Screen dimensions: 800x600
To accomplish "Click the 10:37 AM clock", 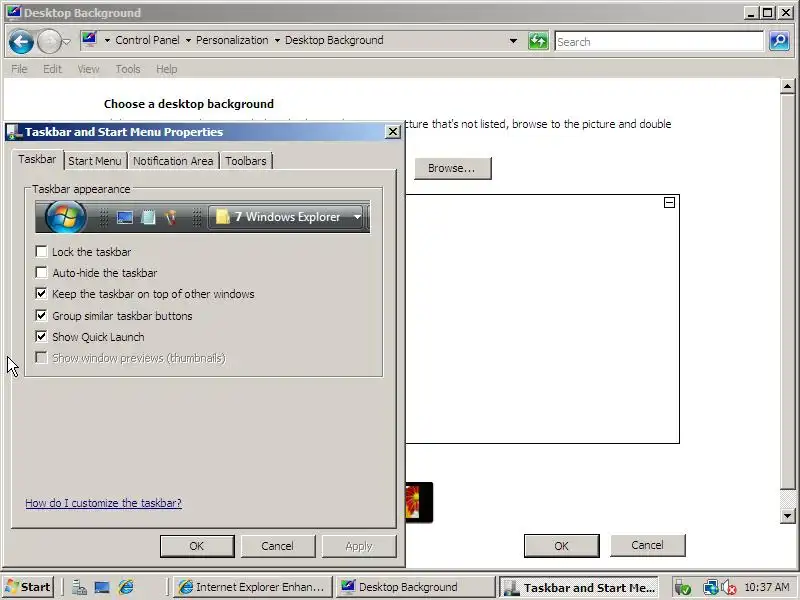I will tap(767, 587).
